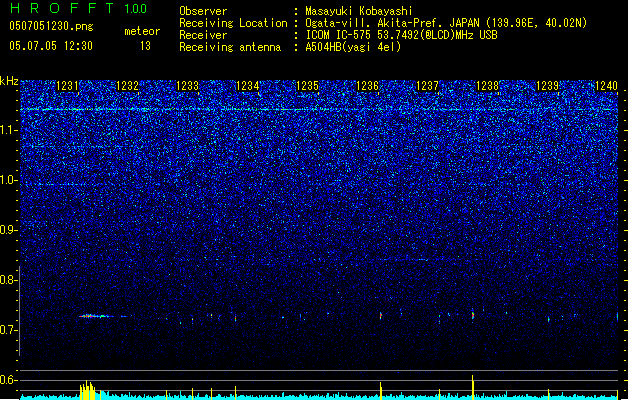The height and width of the screenshot is (400, 629).
Task: Click the kHz axis unit label
Action: [9, 81]
